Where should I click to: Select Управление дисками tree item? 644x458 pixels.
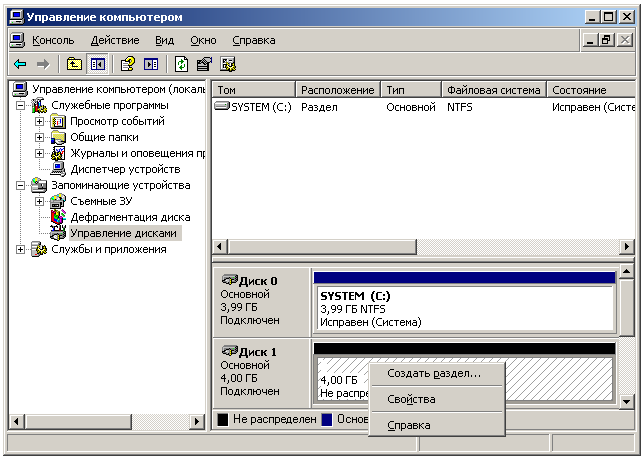coord(123,233)
